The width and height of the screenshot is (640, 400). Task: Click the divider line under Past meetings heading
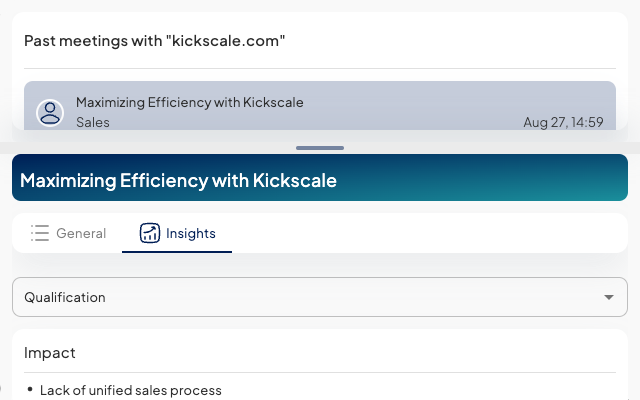coord(320,68)
